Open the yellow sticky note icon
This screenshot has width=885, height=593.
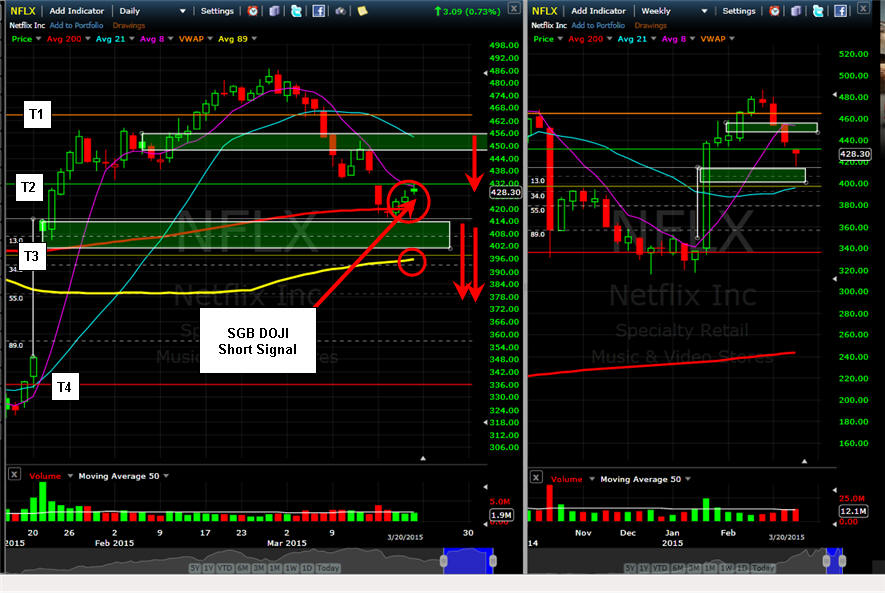[362, 11]
